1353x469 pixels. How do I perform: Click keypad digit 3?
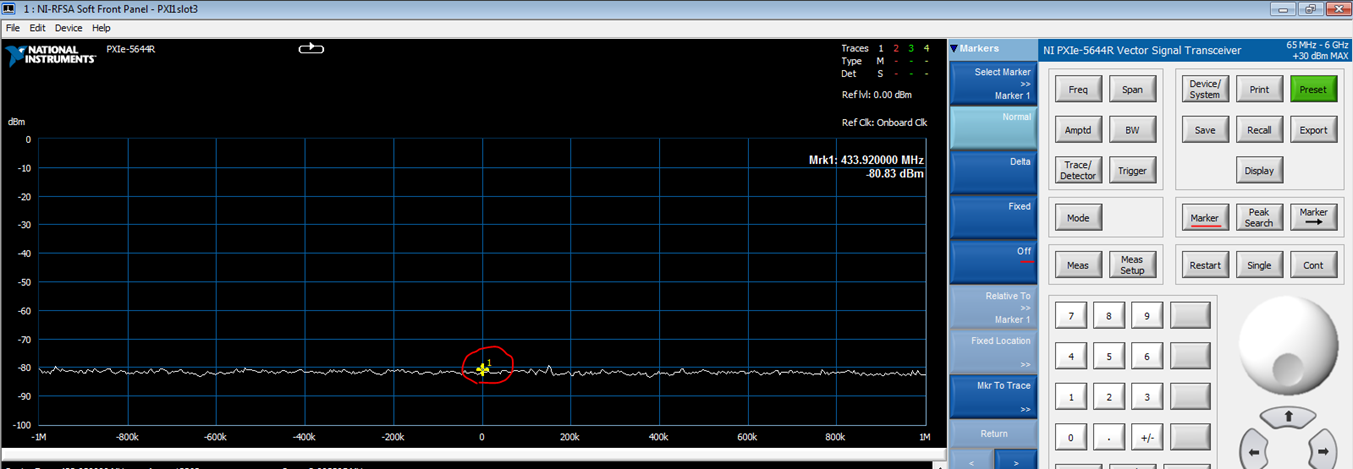pos(1146,397)
